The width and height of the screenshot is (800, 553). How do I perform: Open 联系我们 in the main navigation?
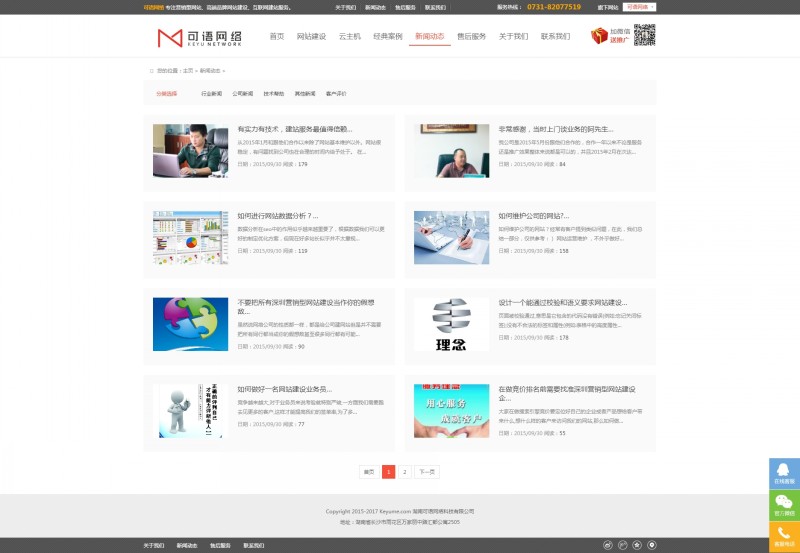click(x=555, y=36)
